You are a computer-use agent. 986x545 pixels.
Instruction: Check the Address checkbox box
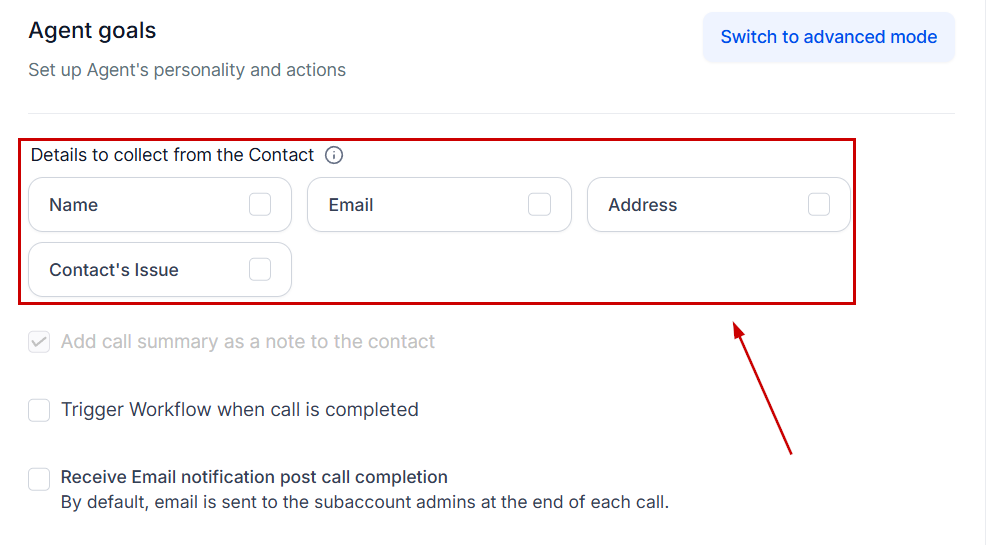[819, 205]
